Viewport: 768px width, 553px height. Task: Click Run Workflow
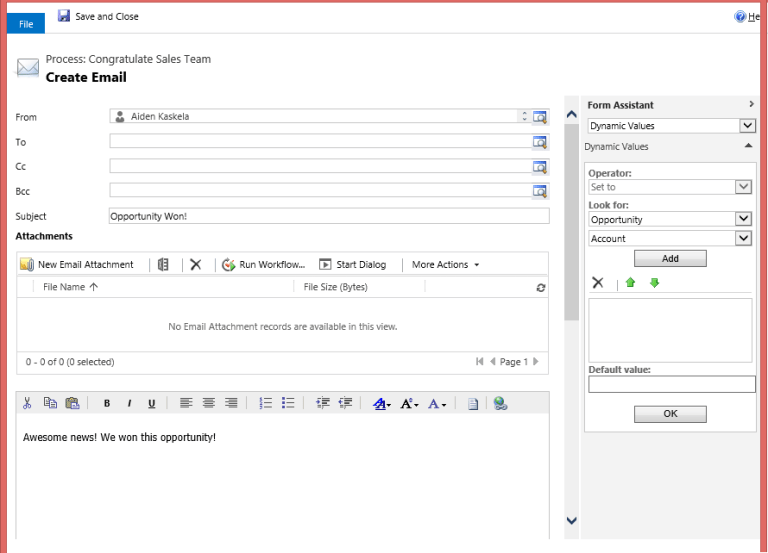point(264,264)
